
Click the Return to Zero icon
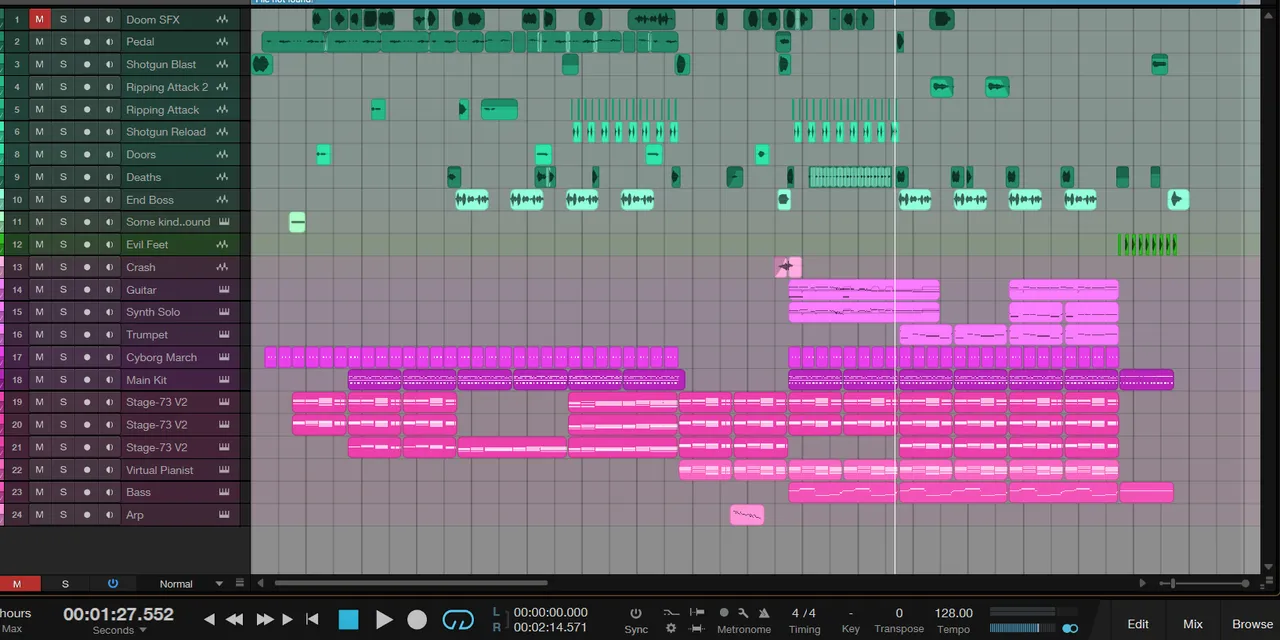click(x=312, y=620)
